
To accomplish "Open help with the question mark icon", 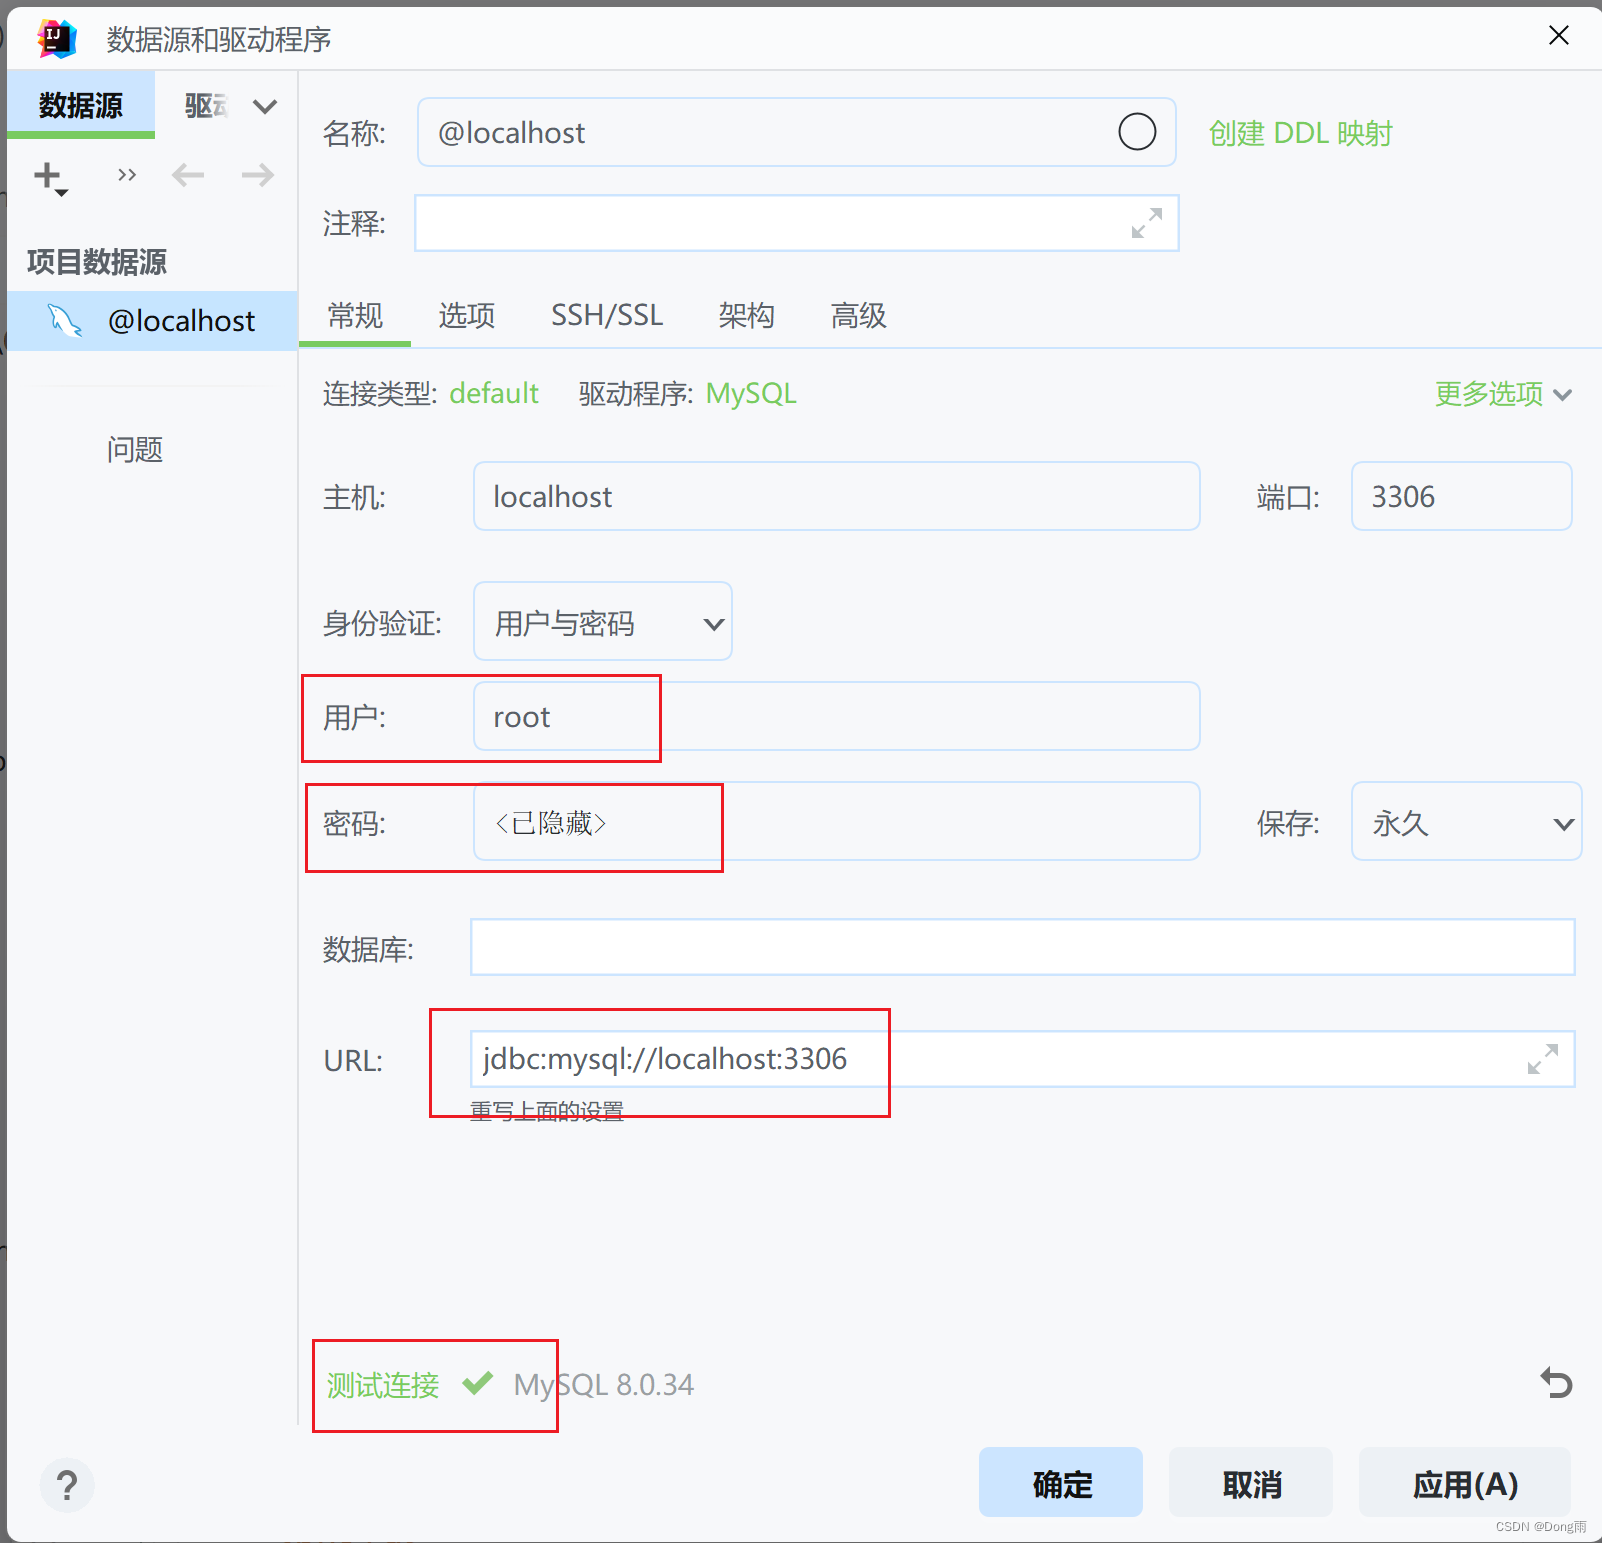I will click(x=66, y=1486).
